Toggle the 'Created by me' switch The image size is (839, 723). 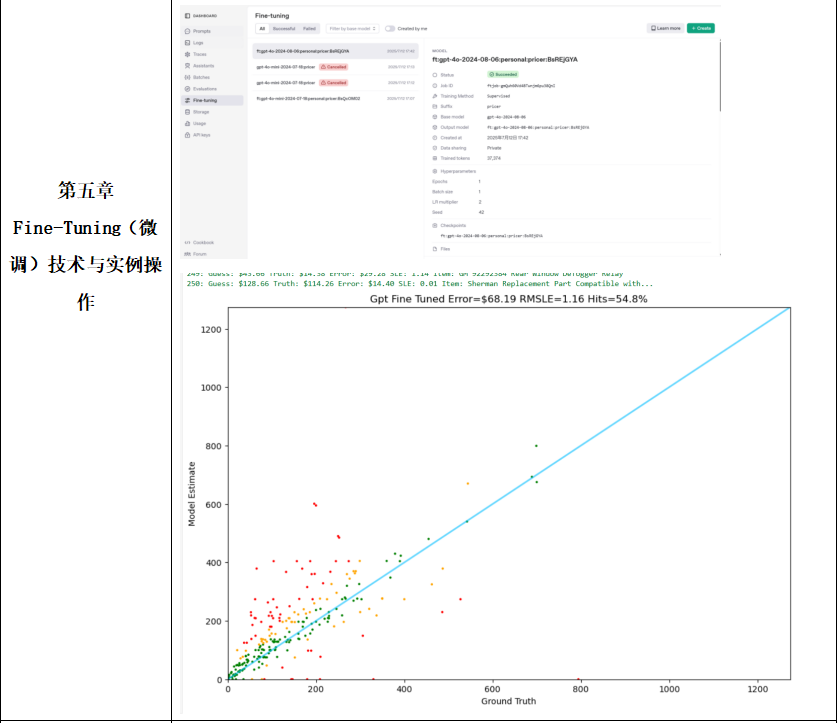point(390,28)
